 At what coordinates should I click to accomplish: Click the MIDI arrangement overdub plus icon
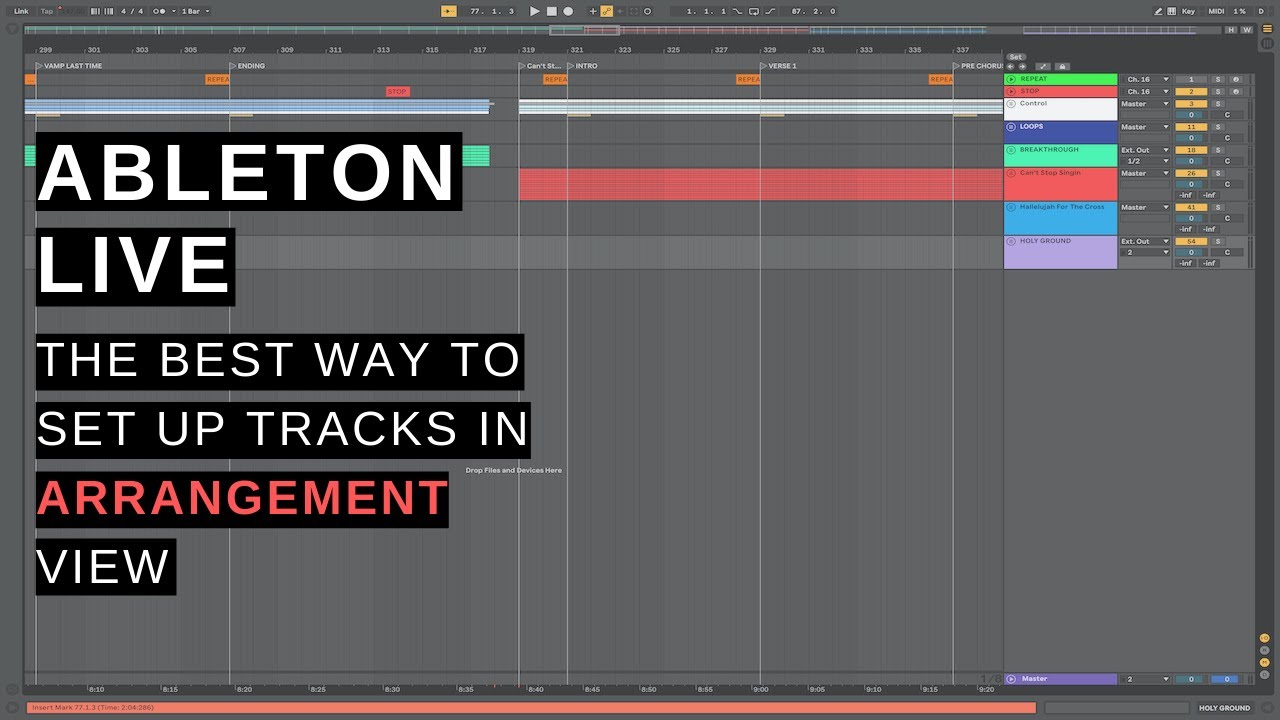(x=593, y=11)
